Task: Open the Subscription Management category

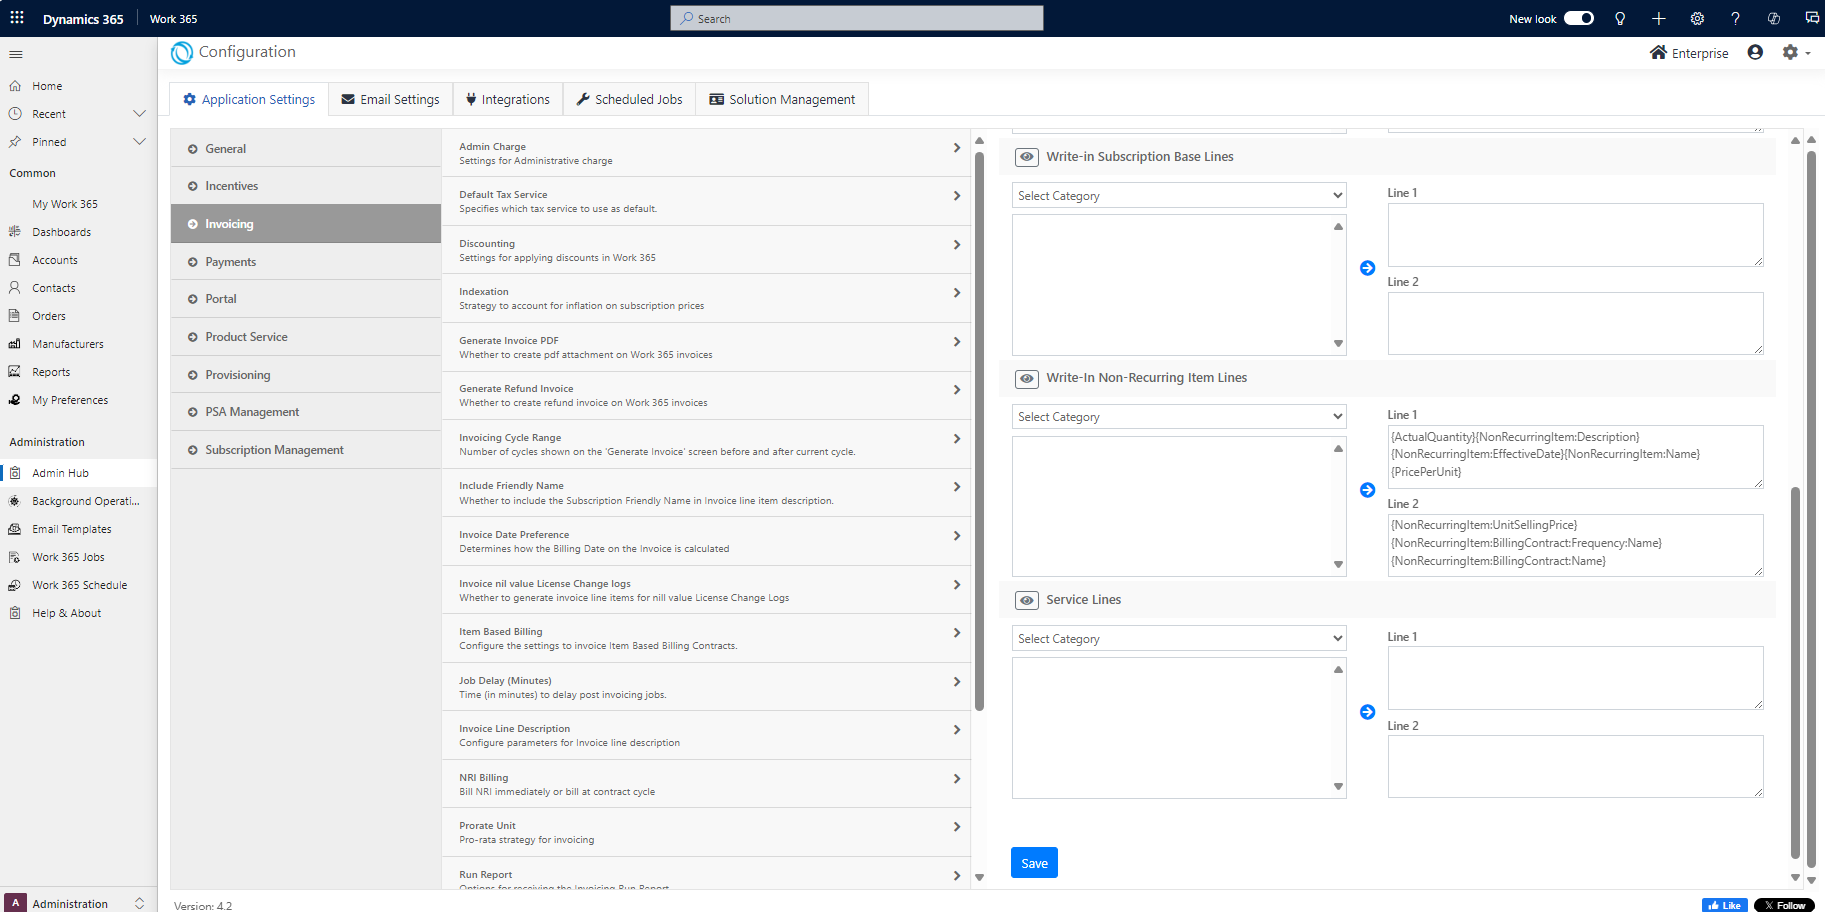Action: pos(306,450)
